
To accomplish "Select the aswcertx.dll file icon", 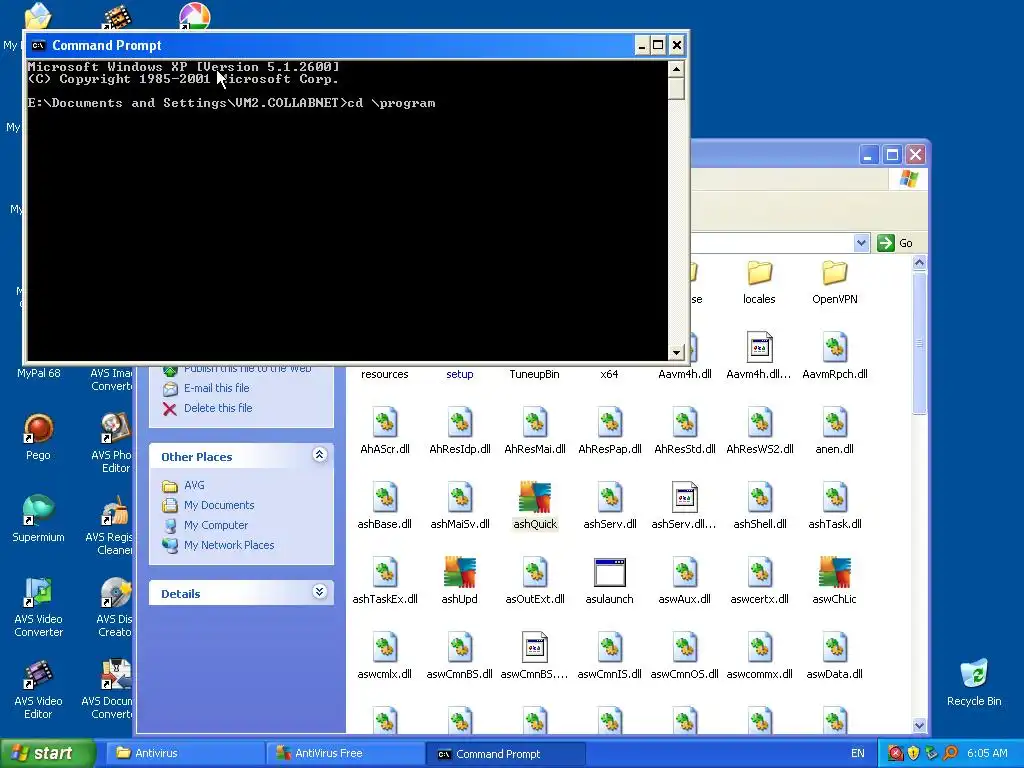I will pos(760,573).
